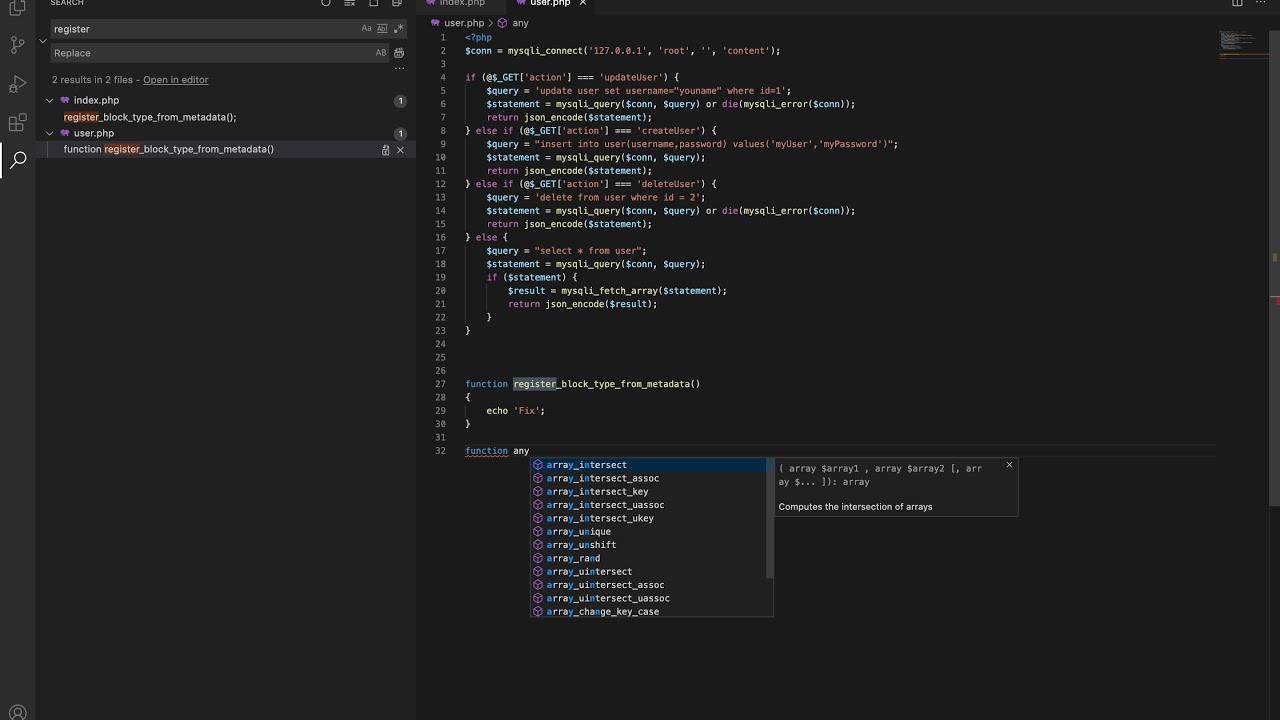Screen dimensions: 1280x720
Task: Choose array_intersect_uassoc suggestion
Action: pyautogui.click(x=649, y=505)
